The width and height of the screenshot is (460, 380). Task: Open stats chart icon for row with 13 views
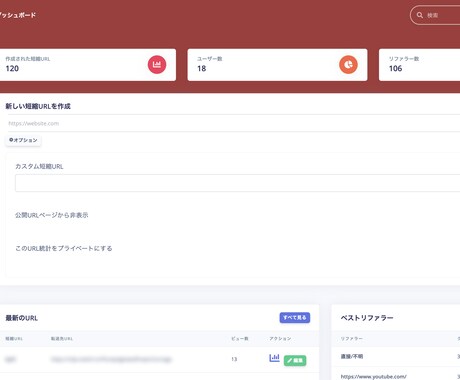274,358
